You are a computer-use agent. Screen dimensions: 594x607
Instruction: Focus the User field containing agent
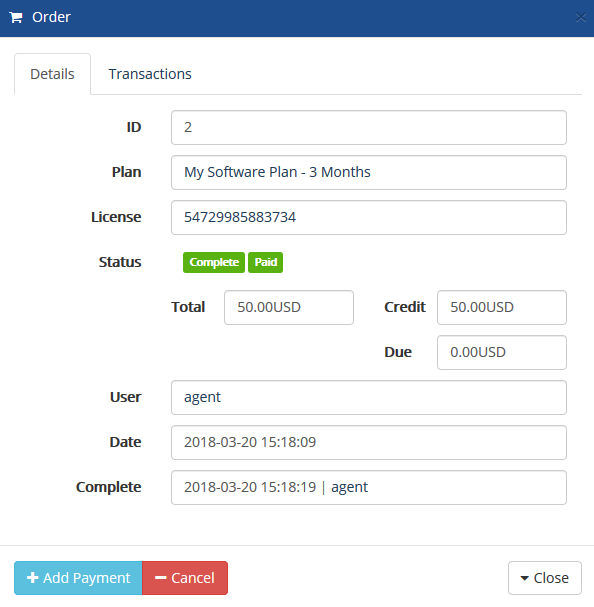pos(369,397)
